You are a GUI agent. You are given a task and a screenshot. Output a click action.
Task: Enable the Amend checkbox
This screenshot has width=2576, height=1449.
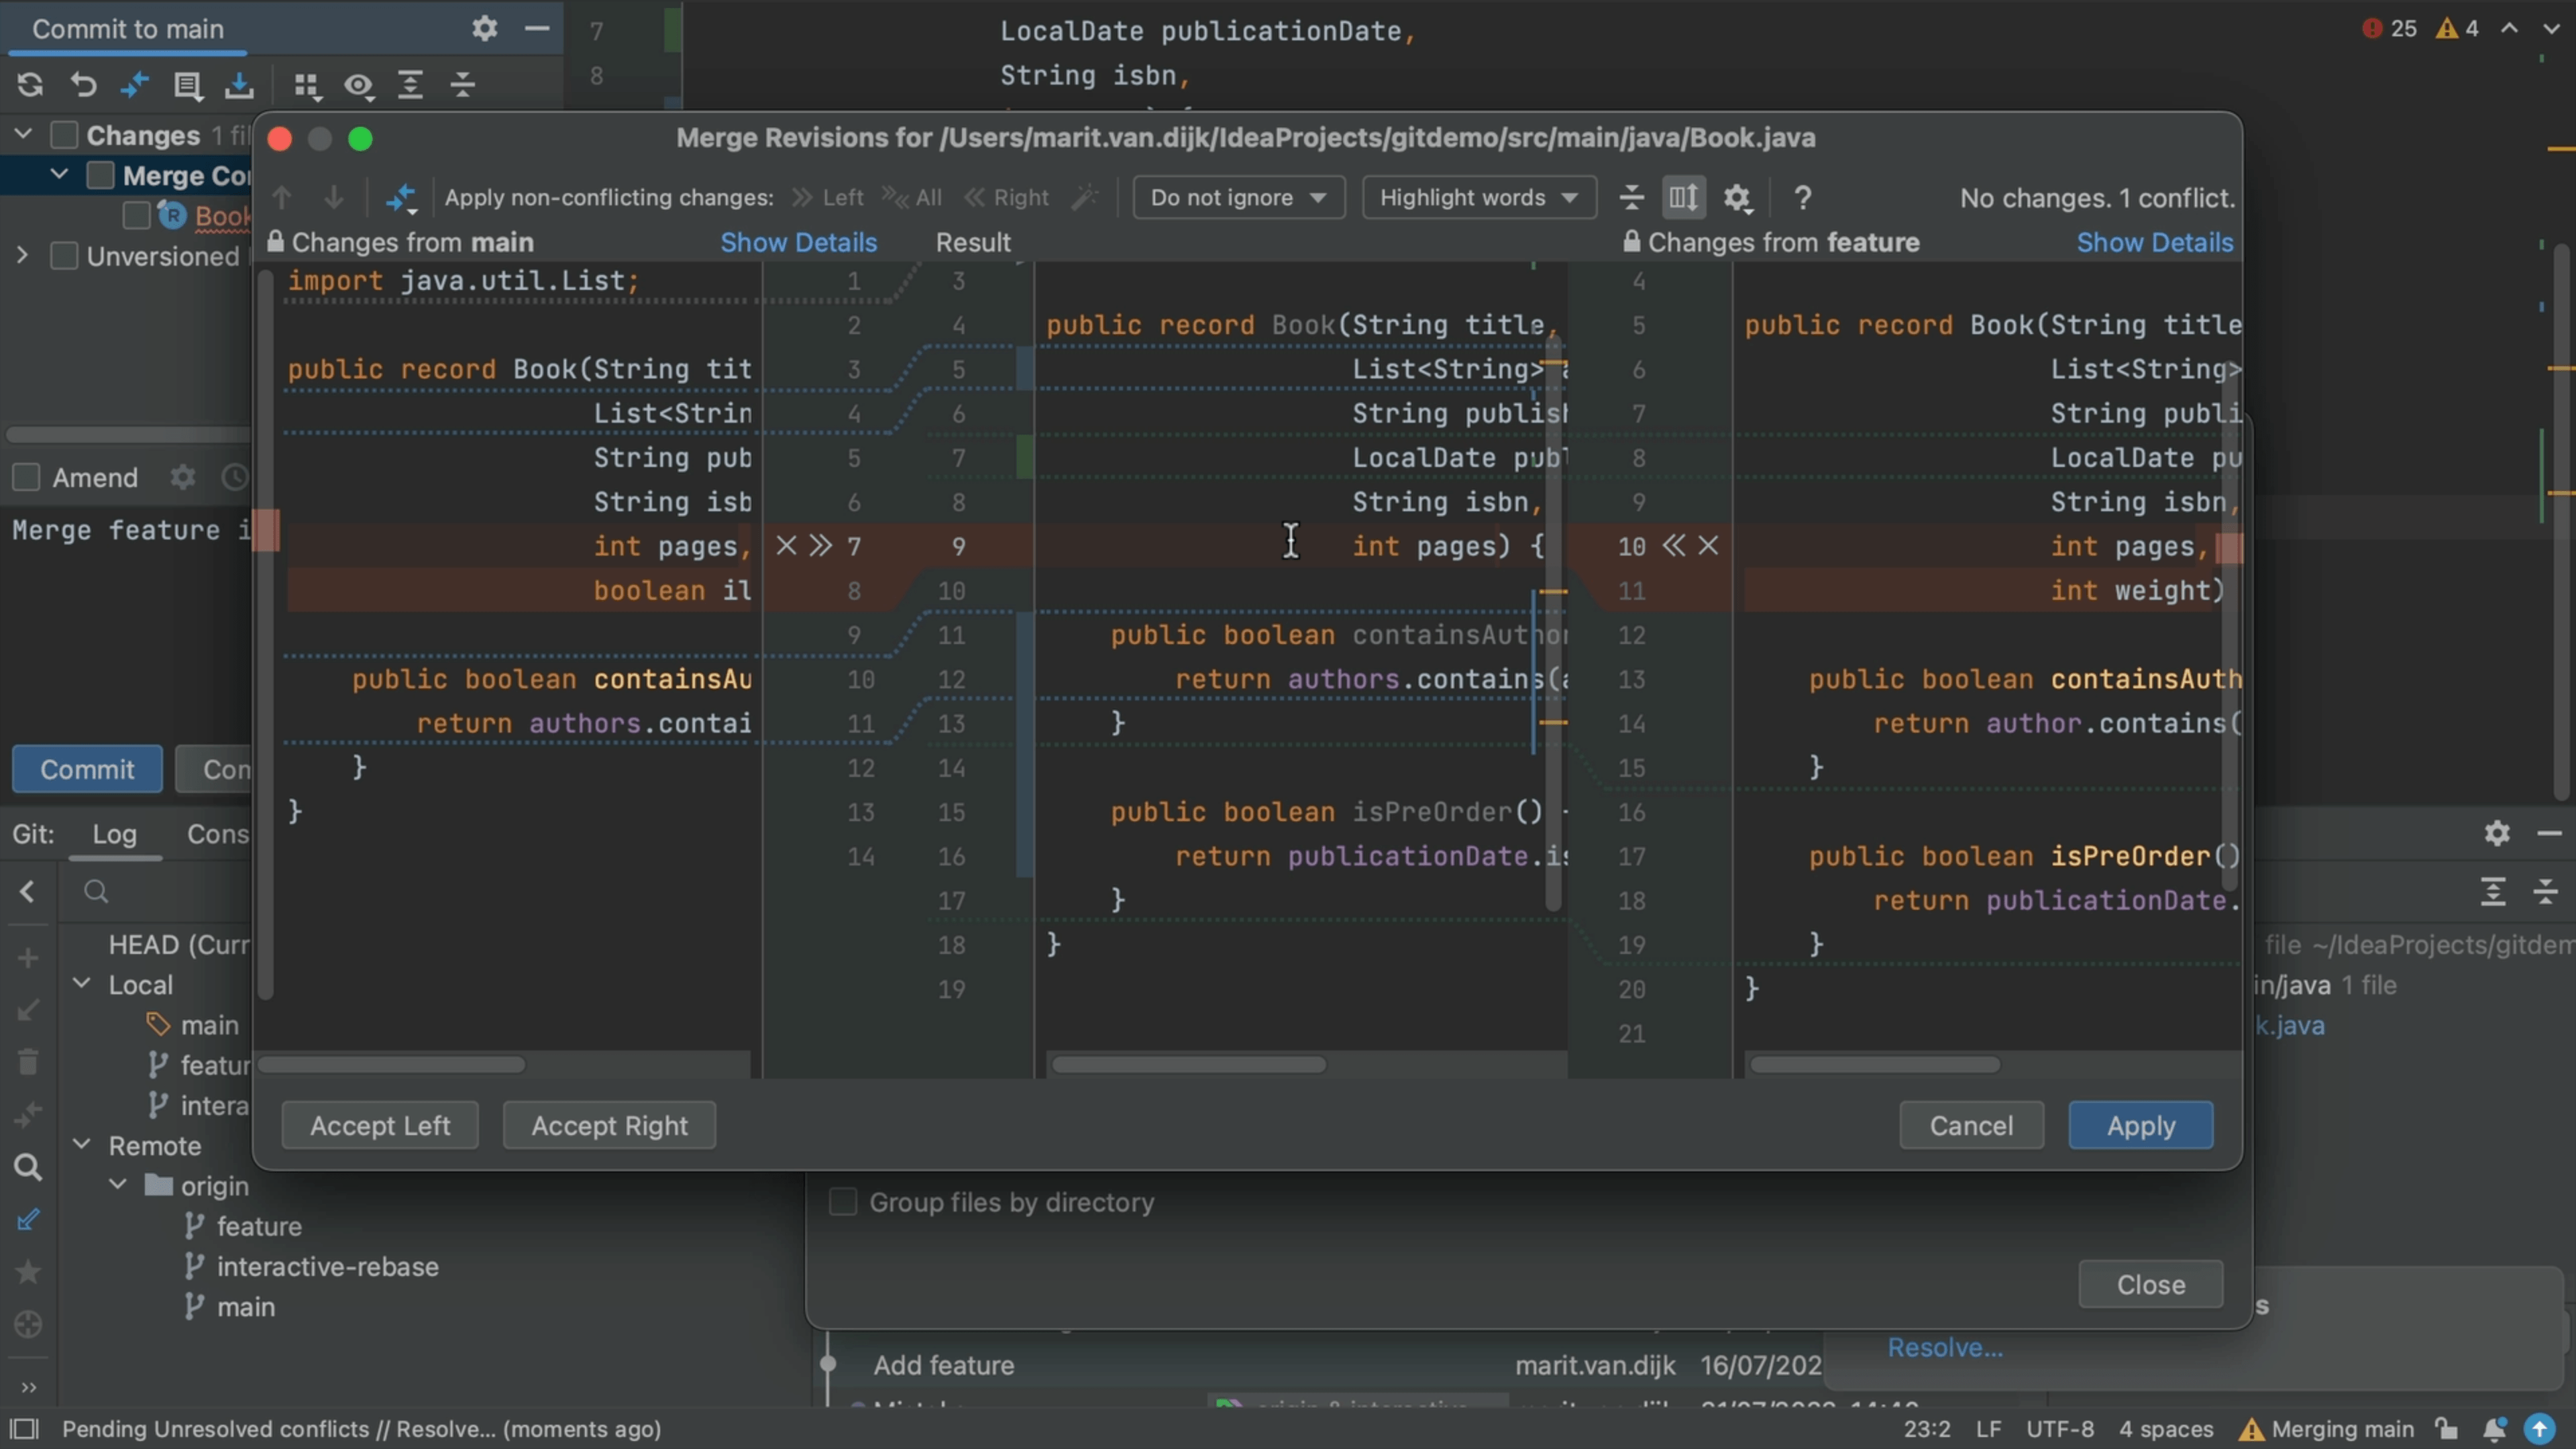[26, 477]
